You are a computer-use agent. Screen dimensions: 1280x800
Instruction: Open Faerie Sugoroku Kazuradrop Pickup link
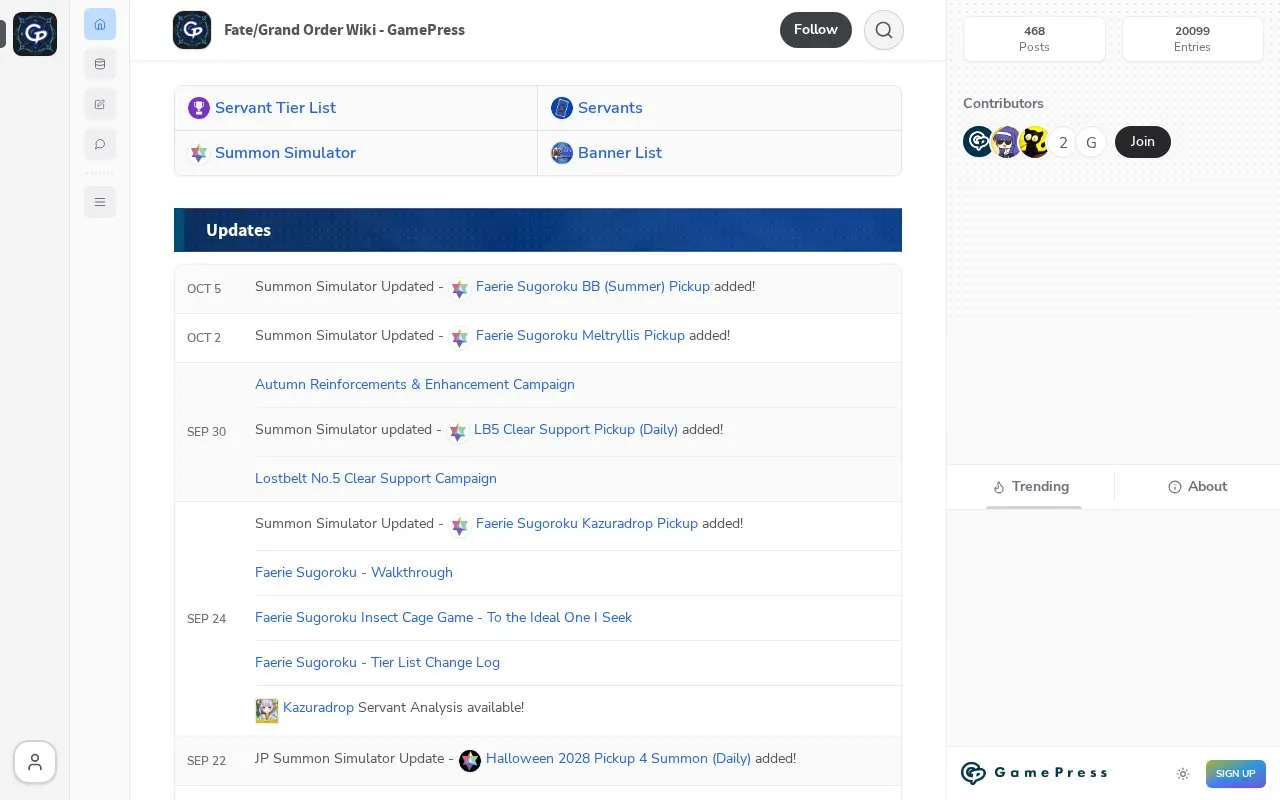coord(587,524)
